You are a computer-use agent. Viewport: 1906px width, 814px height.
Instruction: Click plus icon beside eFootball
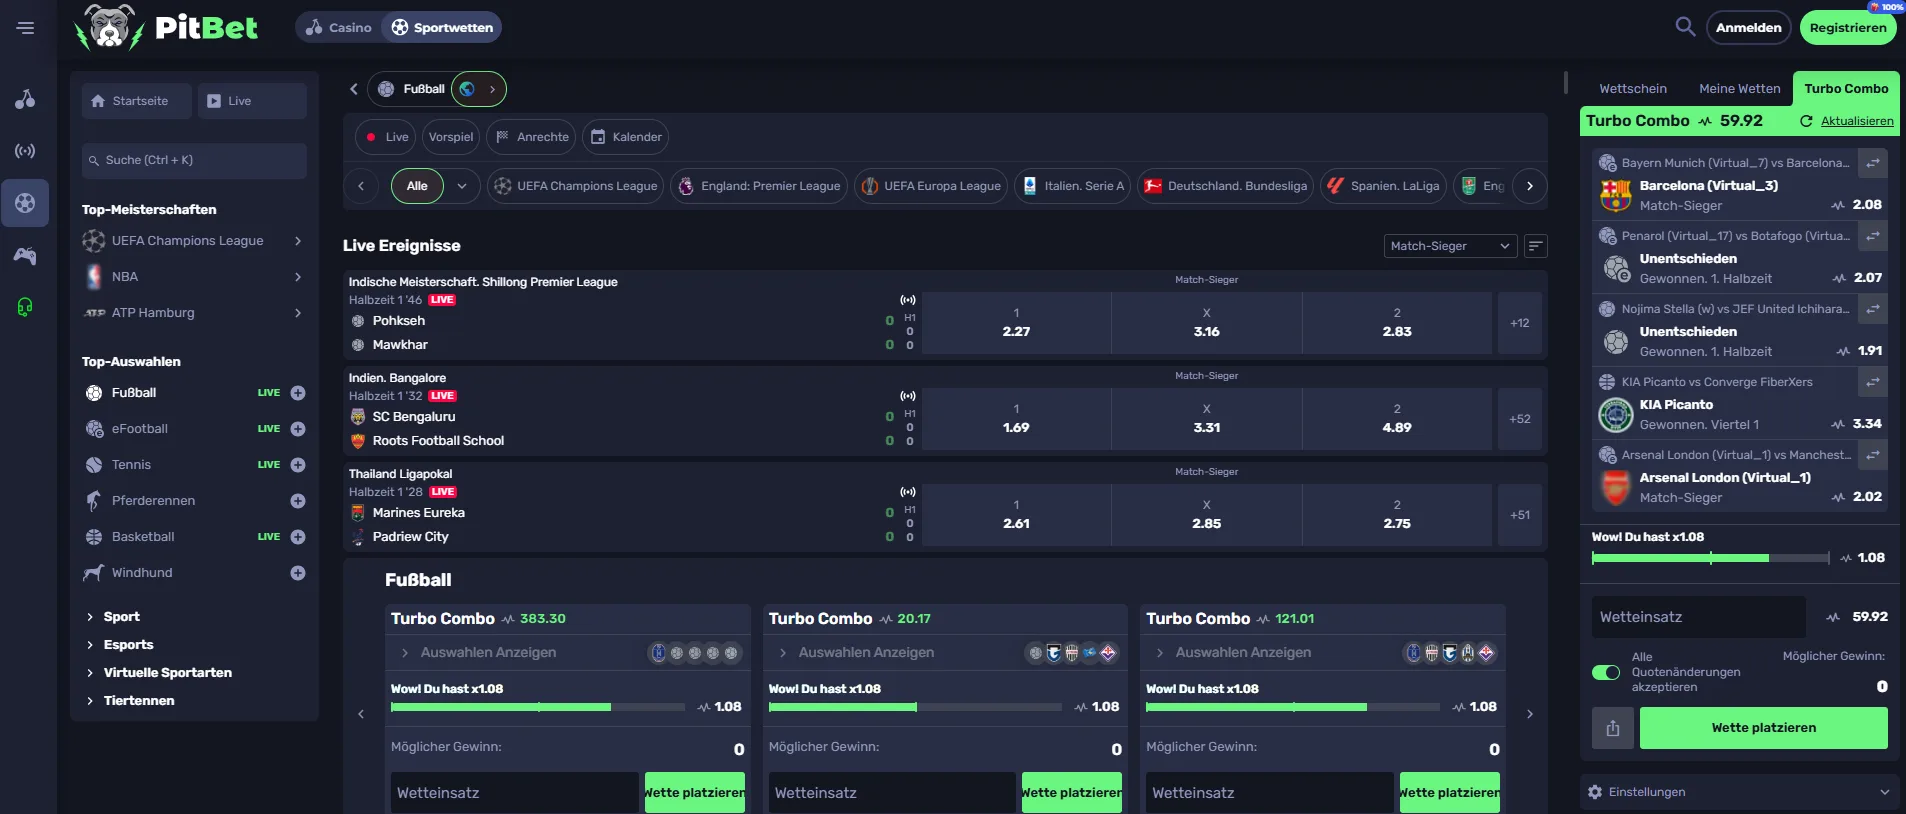coord(298,429)
